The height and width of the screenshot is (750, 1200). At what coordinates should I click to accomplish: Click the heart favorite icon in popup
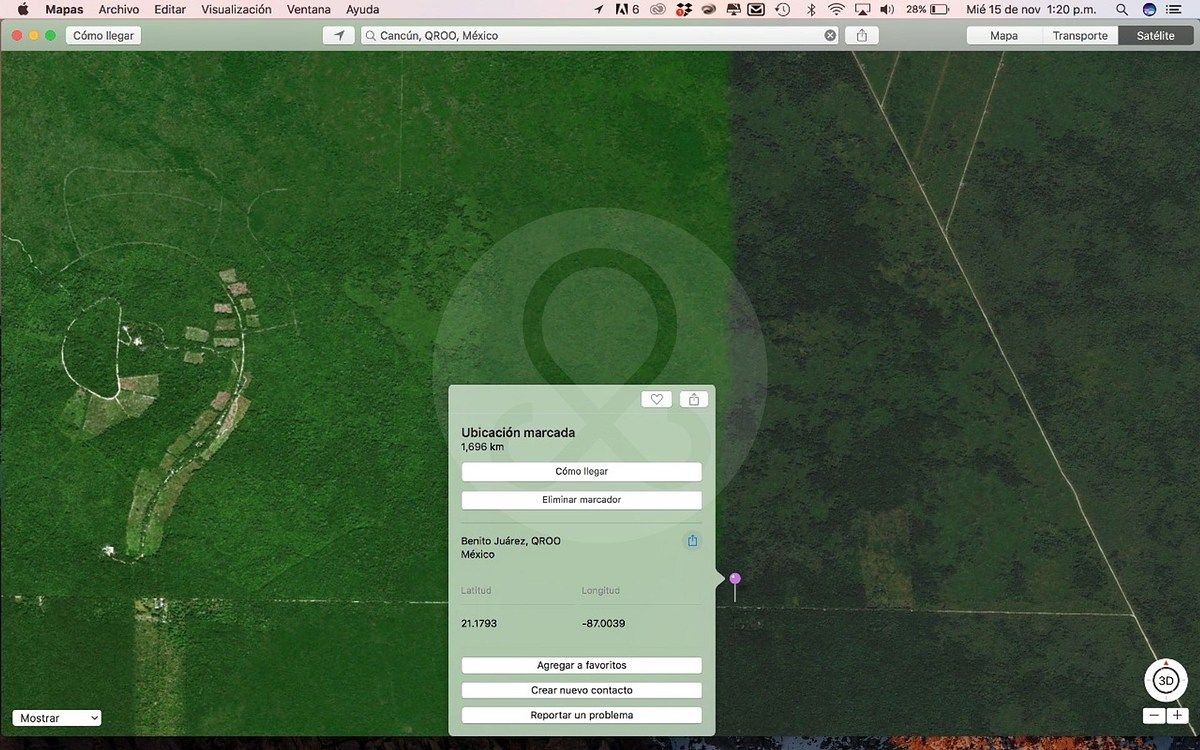tap(656, 399)
